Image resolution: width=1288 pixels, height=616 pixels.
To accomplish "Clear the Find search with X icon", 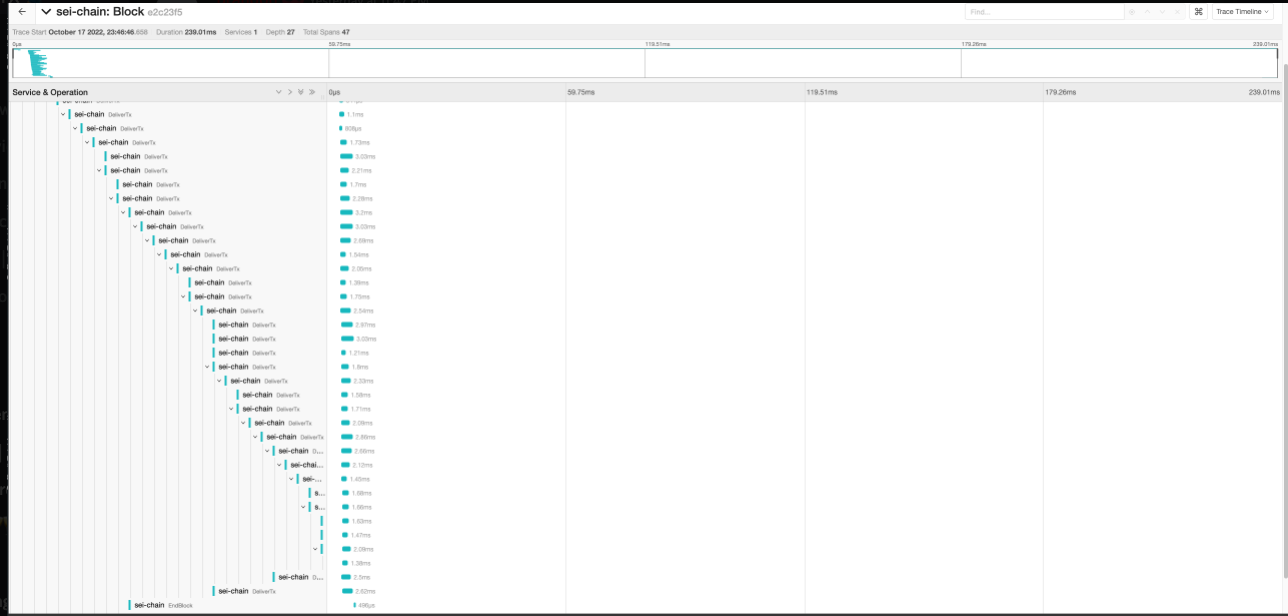I will [x=1178, y=12].
